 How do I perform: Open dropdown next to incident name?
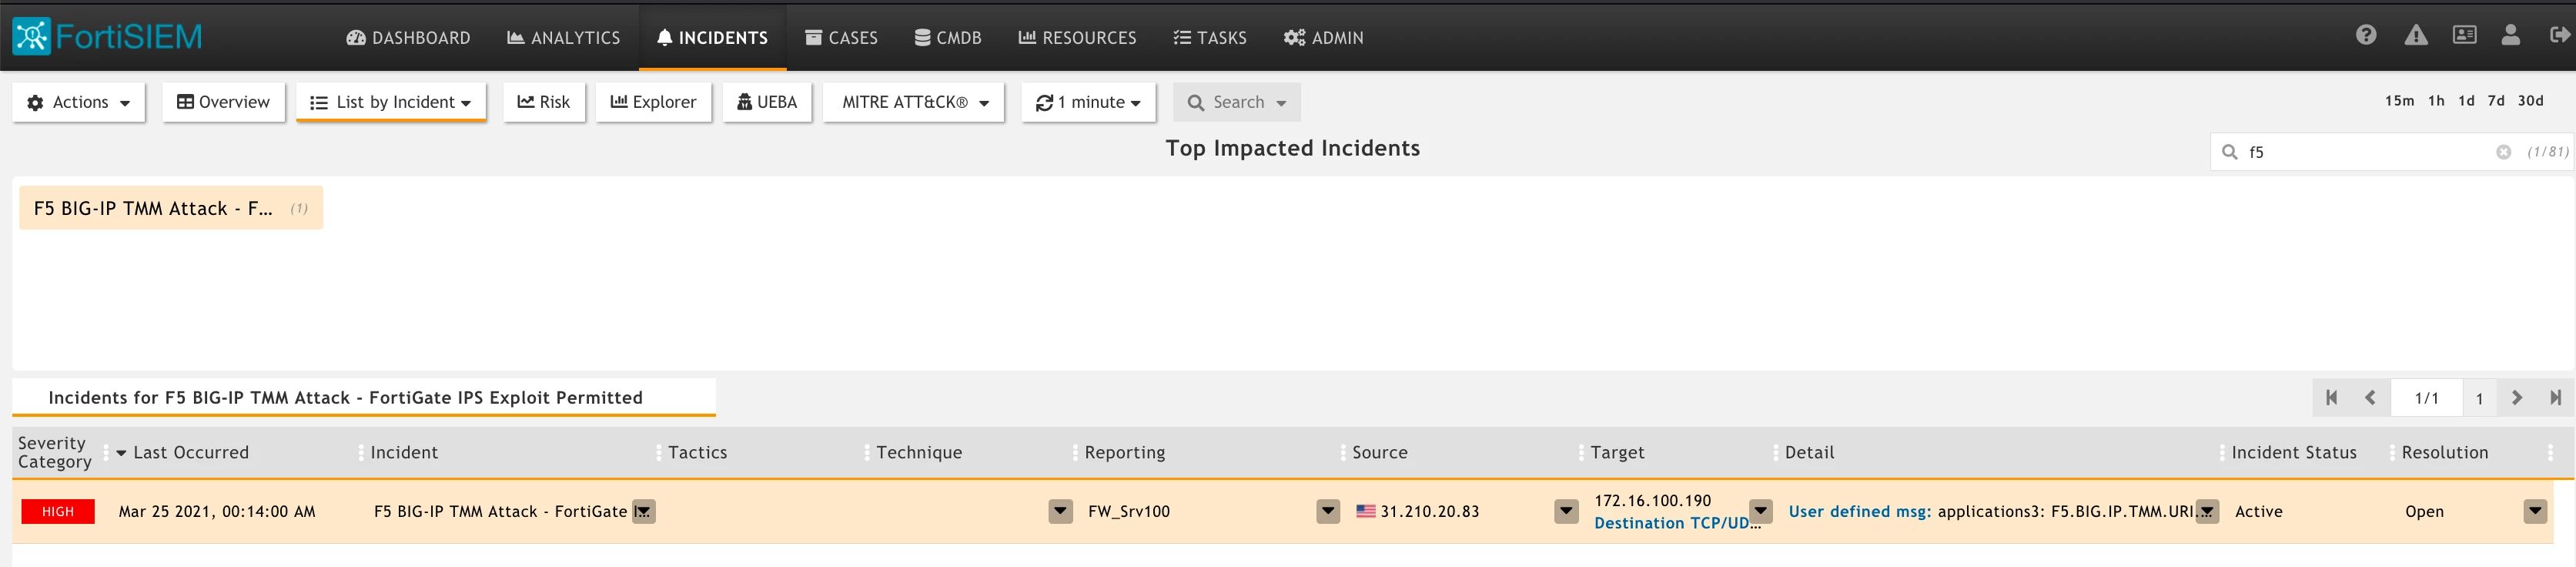pyautogui.click(x=644, y=512)
